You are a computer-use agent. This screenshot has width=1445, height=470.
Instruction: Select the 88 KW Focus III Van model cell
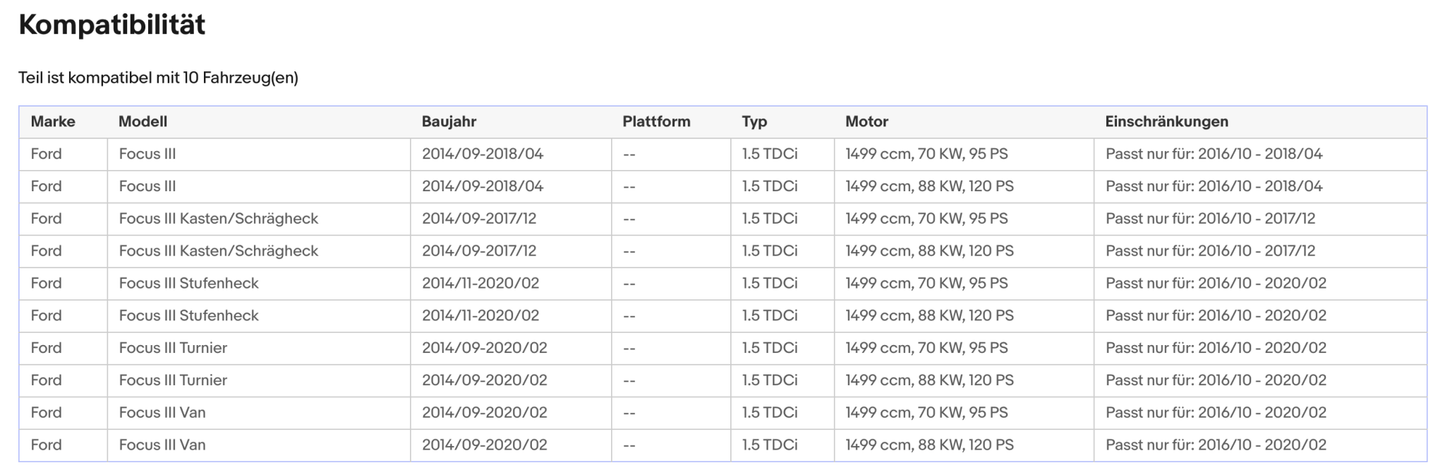click(162, 445)
